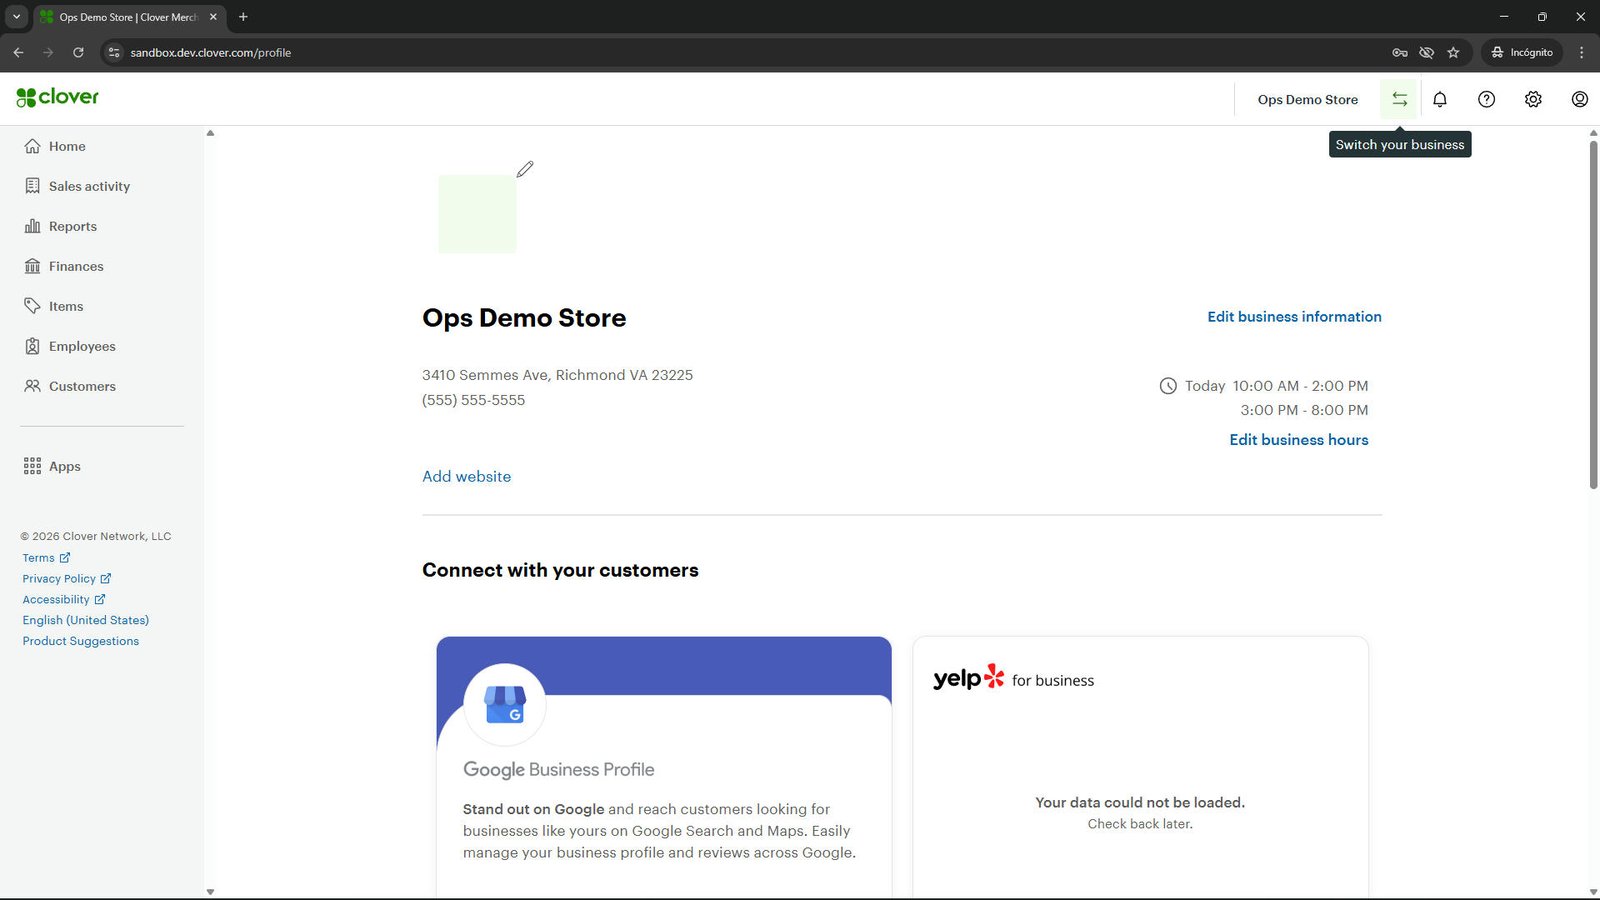Open Product Suggestions link
Image resolution: width=1600 pixels, height=900 pixels.
pyautogui.click(x=81, y=641)
